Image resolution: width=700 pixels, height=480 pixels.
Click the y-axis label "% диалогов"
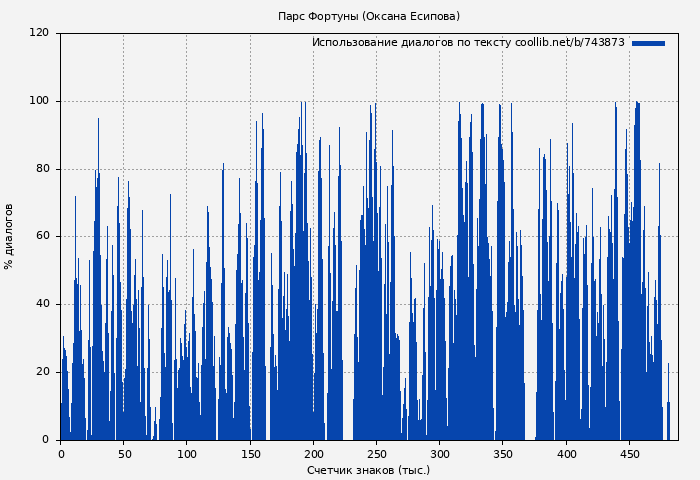click(10, 236)
